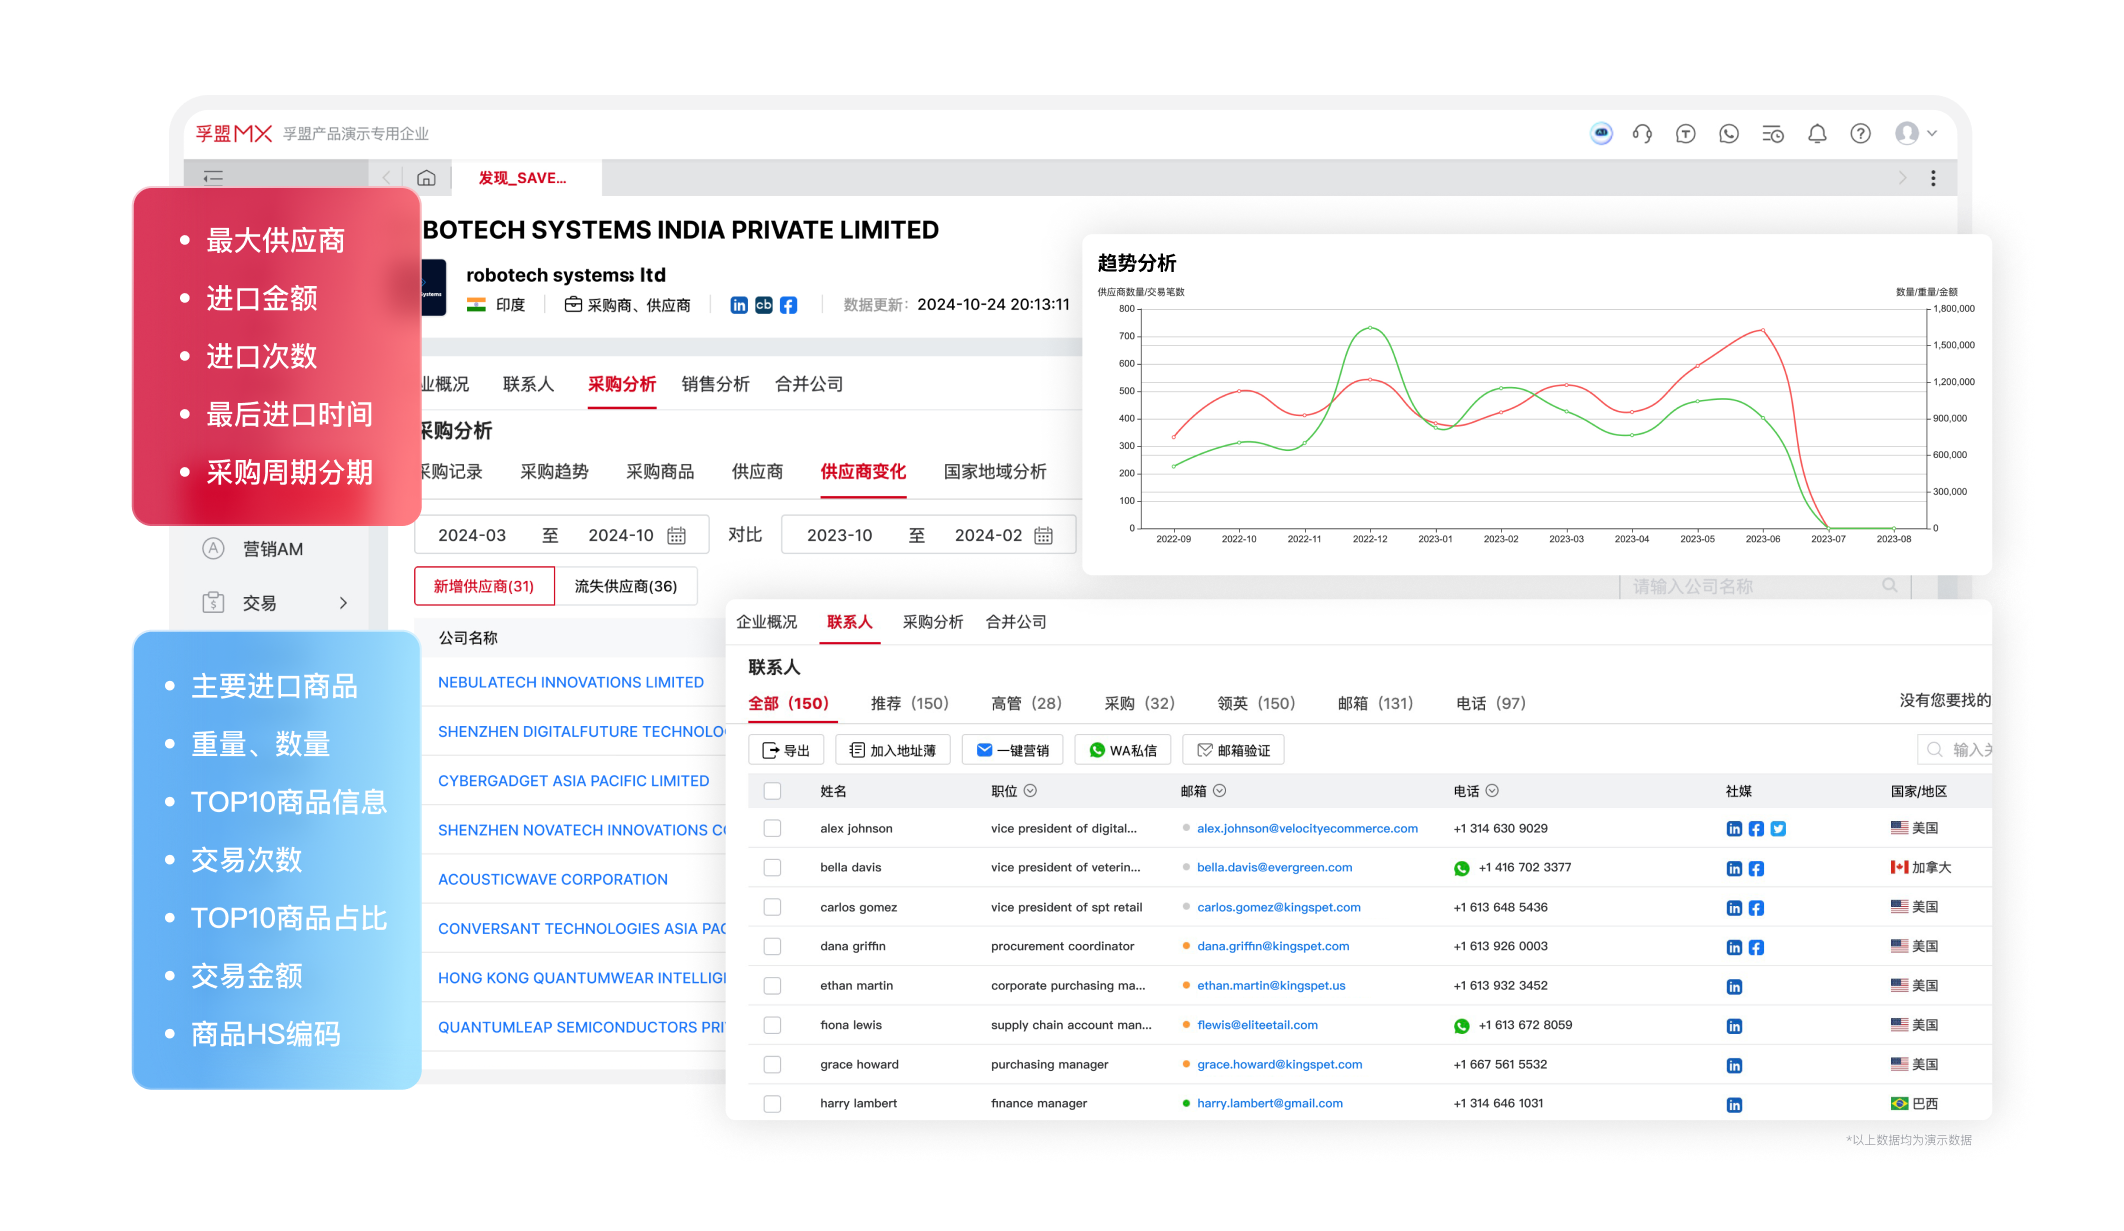
Task: Check the box for alex johnson
Action: coord(772,828)
